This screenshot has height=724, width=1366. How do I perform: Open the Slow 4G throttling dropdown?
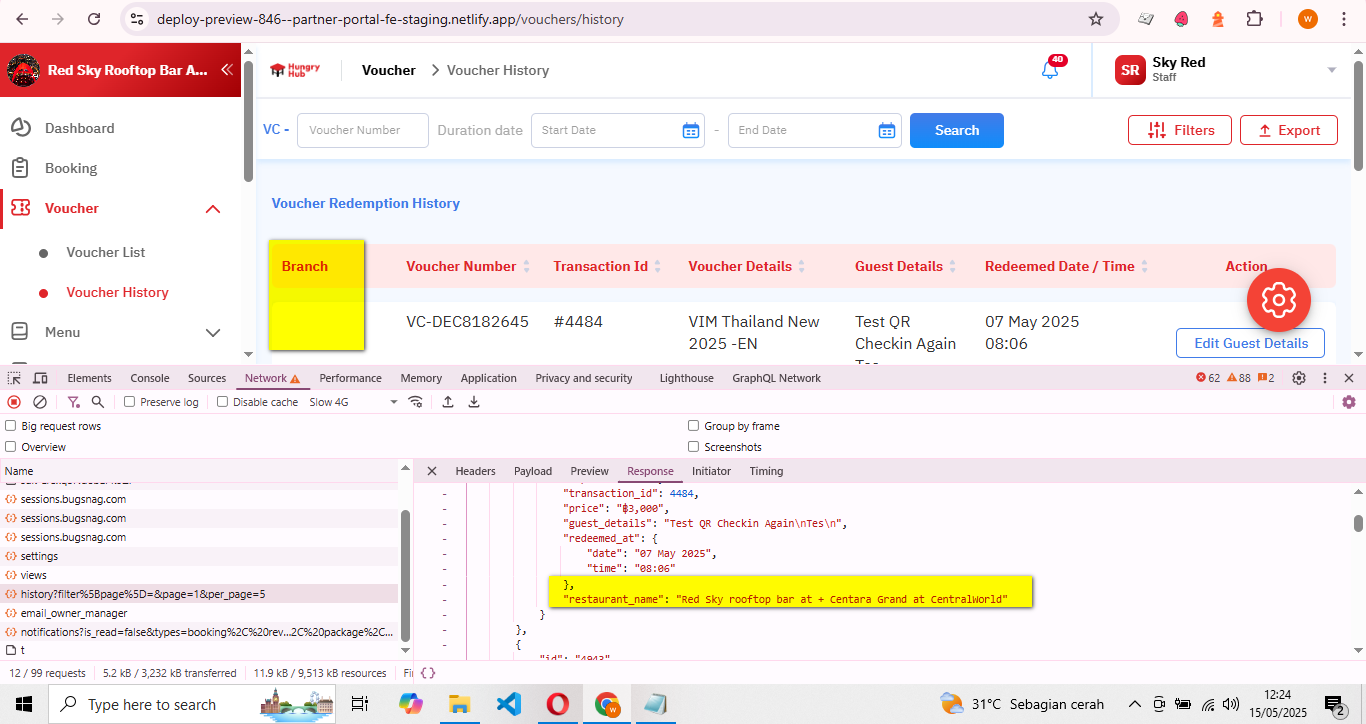point(353,402)
